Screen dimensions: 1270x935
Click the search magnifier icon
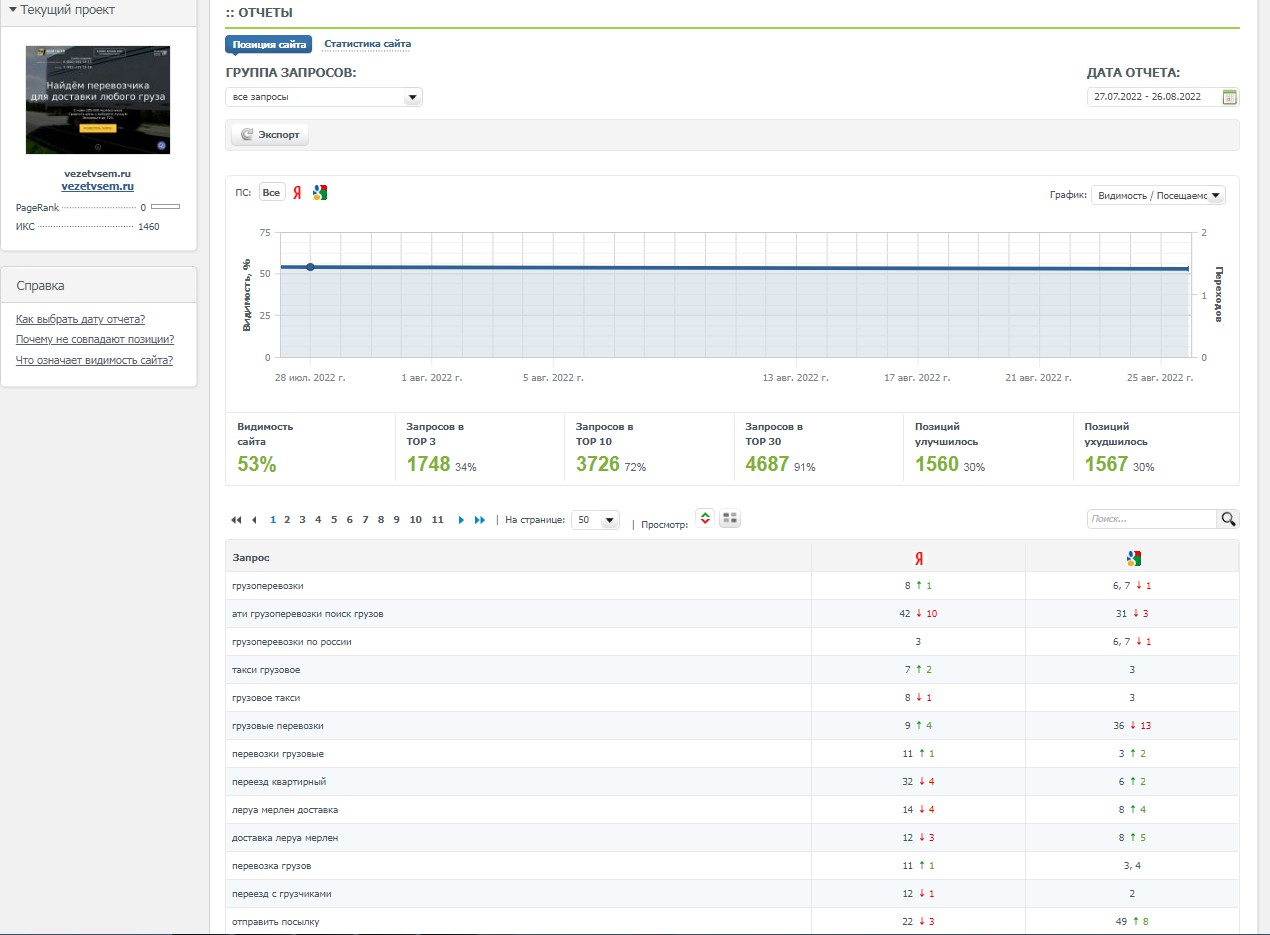point(1228,519)
